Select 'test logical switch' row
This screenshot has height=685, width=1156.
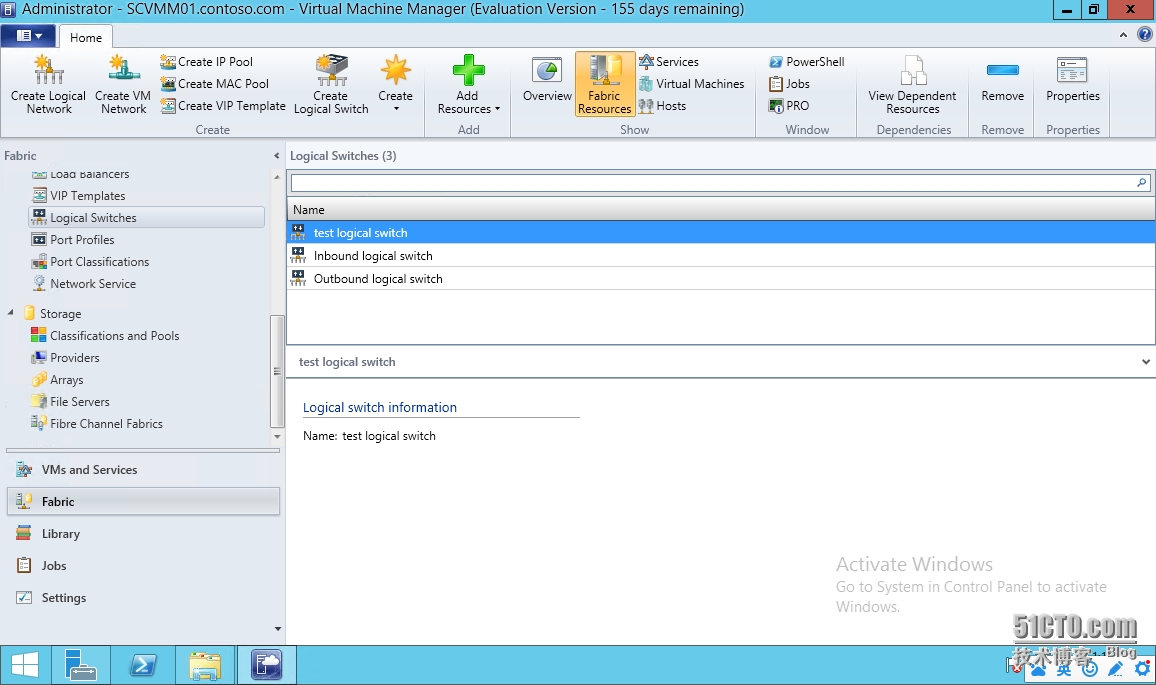click(720, 232)
